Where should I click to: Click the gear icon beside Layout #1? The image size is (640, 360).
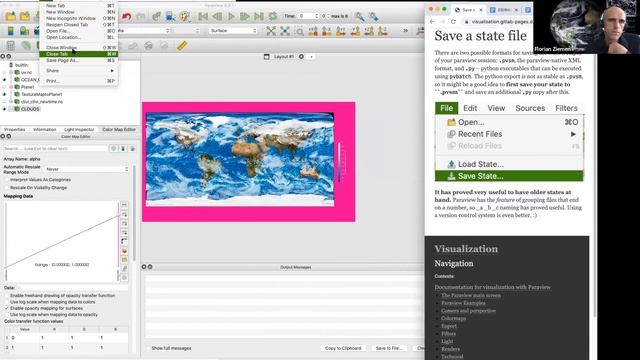(x=301, y=56)
